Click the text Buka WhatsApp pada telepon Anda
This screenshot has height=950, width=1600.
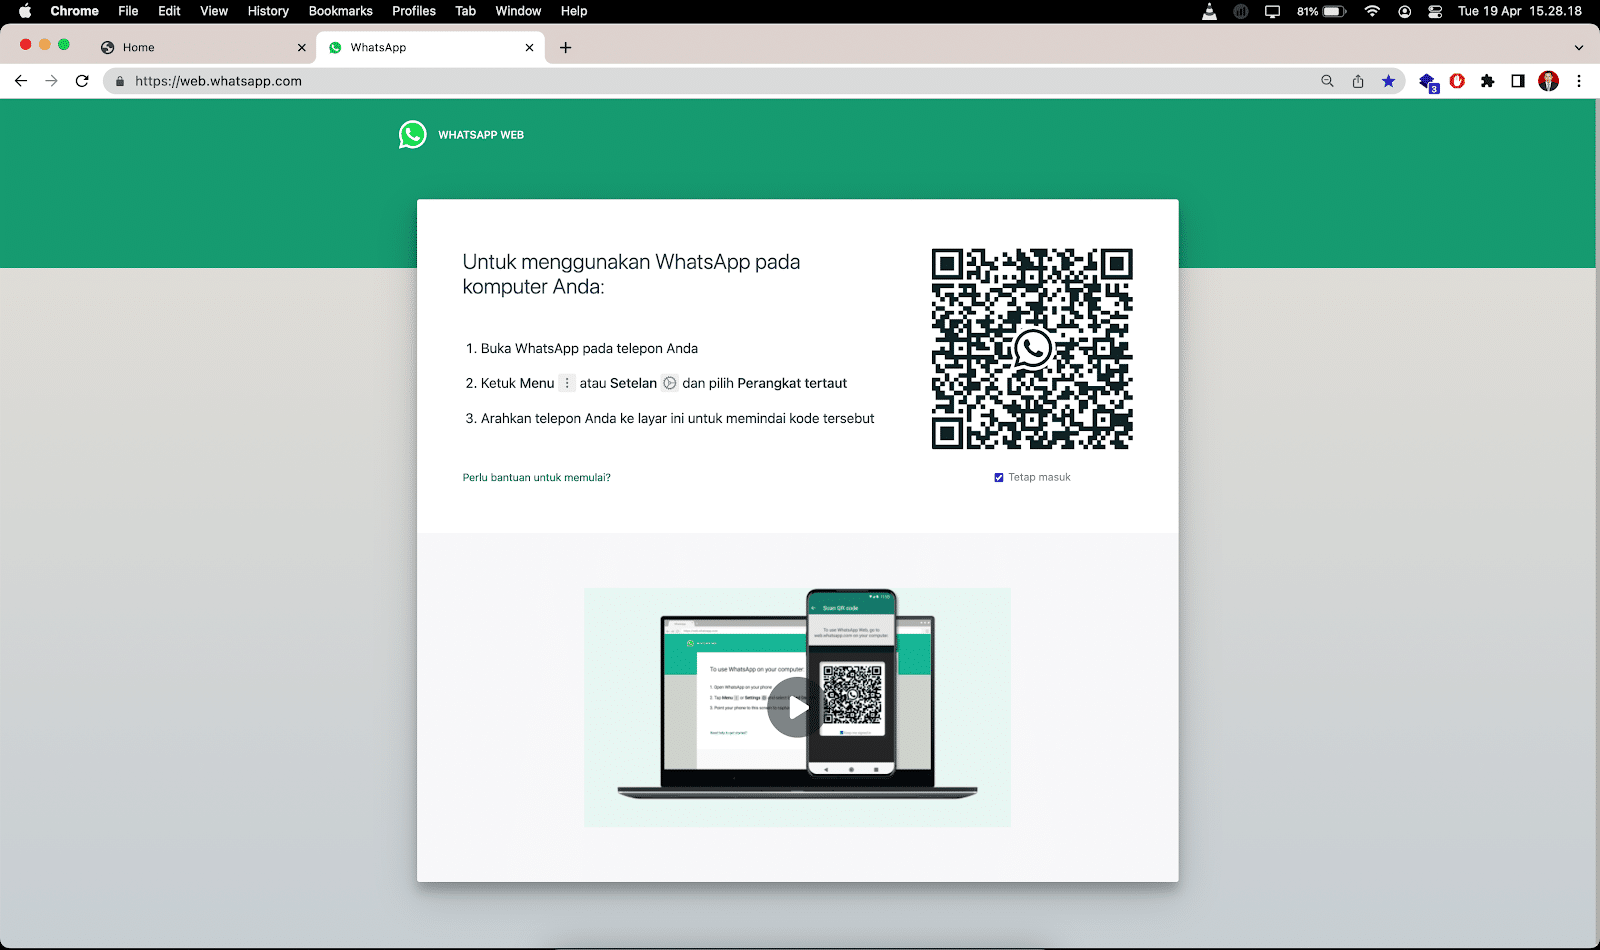(x=589, y=348)
